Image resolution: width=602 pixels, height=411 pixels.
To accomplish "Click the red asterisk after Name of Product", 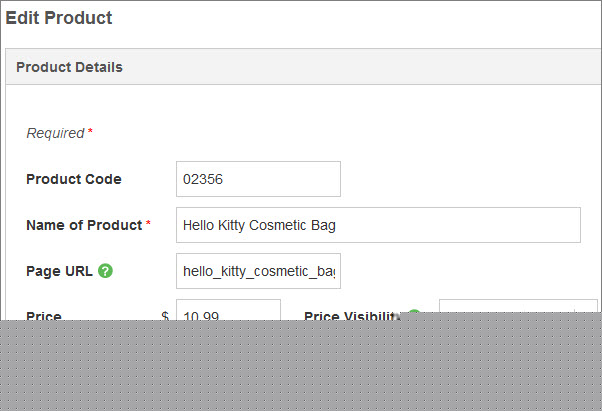I will (148, 223).
